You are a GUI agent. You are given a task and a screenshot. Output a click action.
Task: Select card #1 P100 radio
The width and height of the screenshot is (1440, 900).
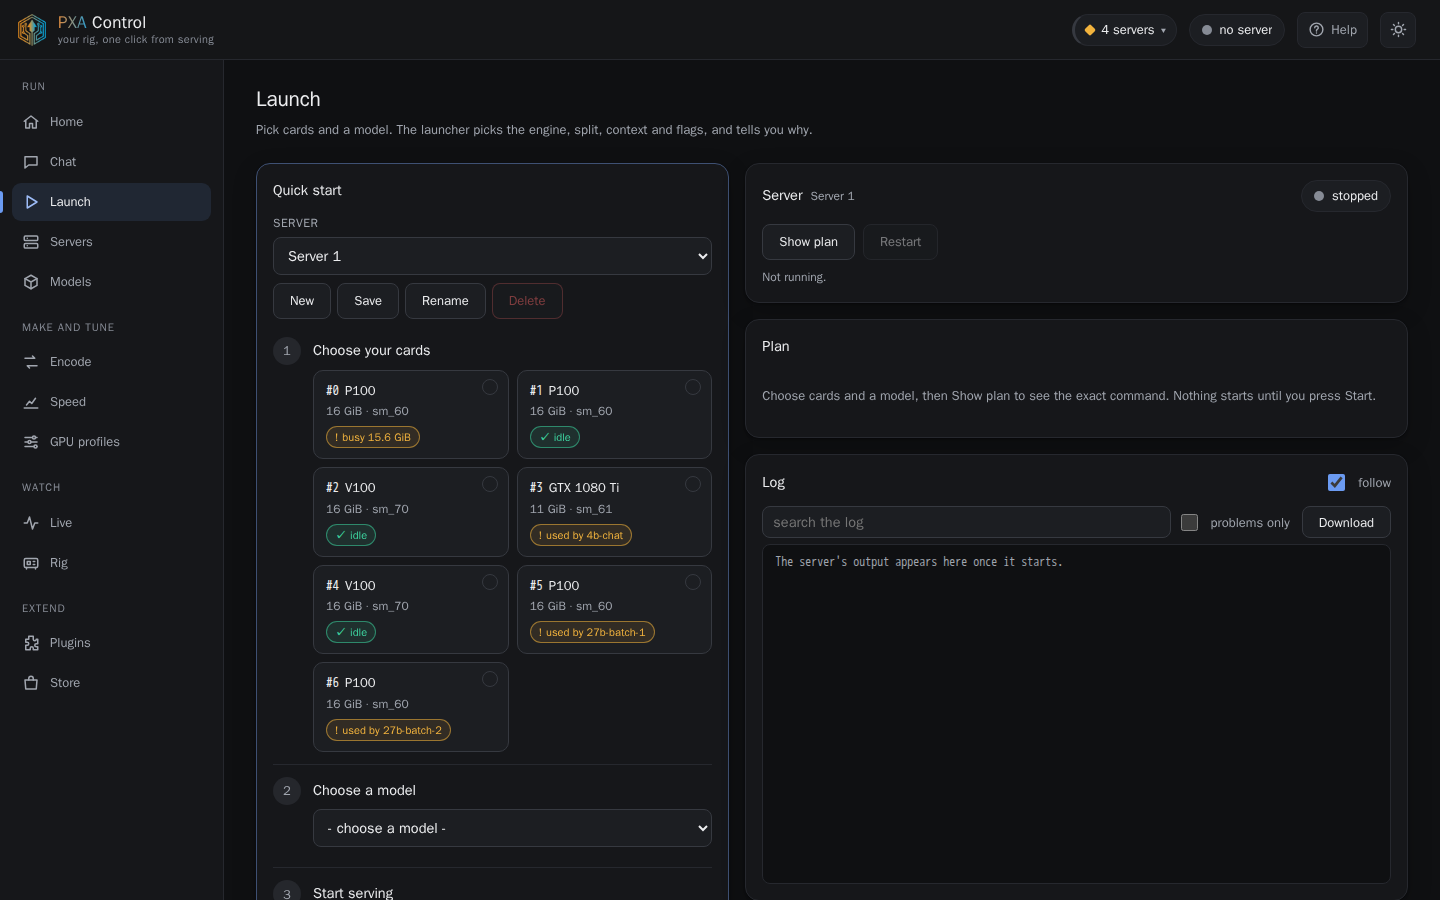click(x=693, y=387)
